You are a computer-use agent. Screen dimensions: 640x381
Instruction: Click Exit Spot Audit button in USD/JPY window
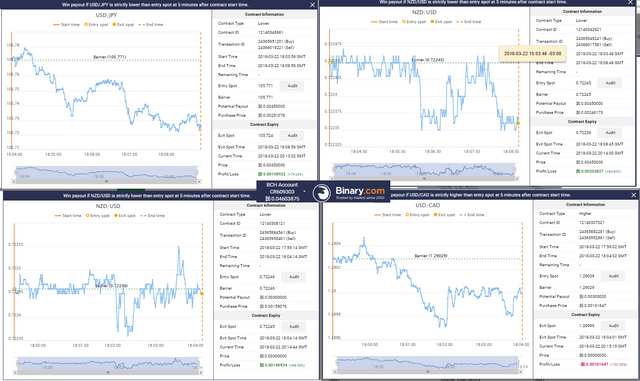tap(292, 135)
